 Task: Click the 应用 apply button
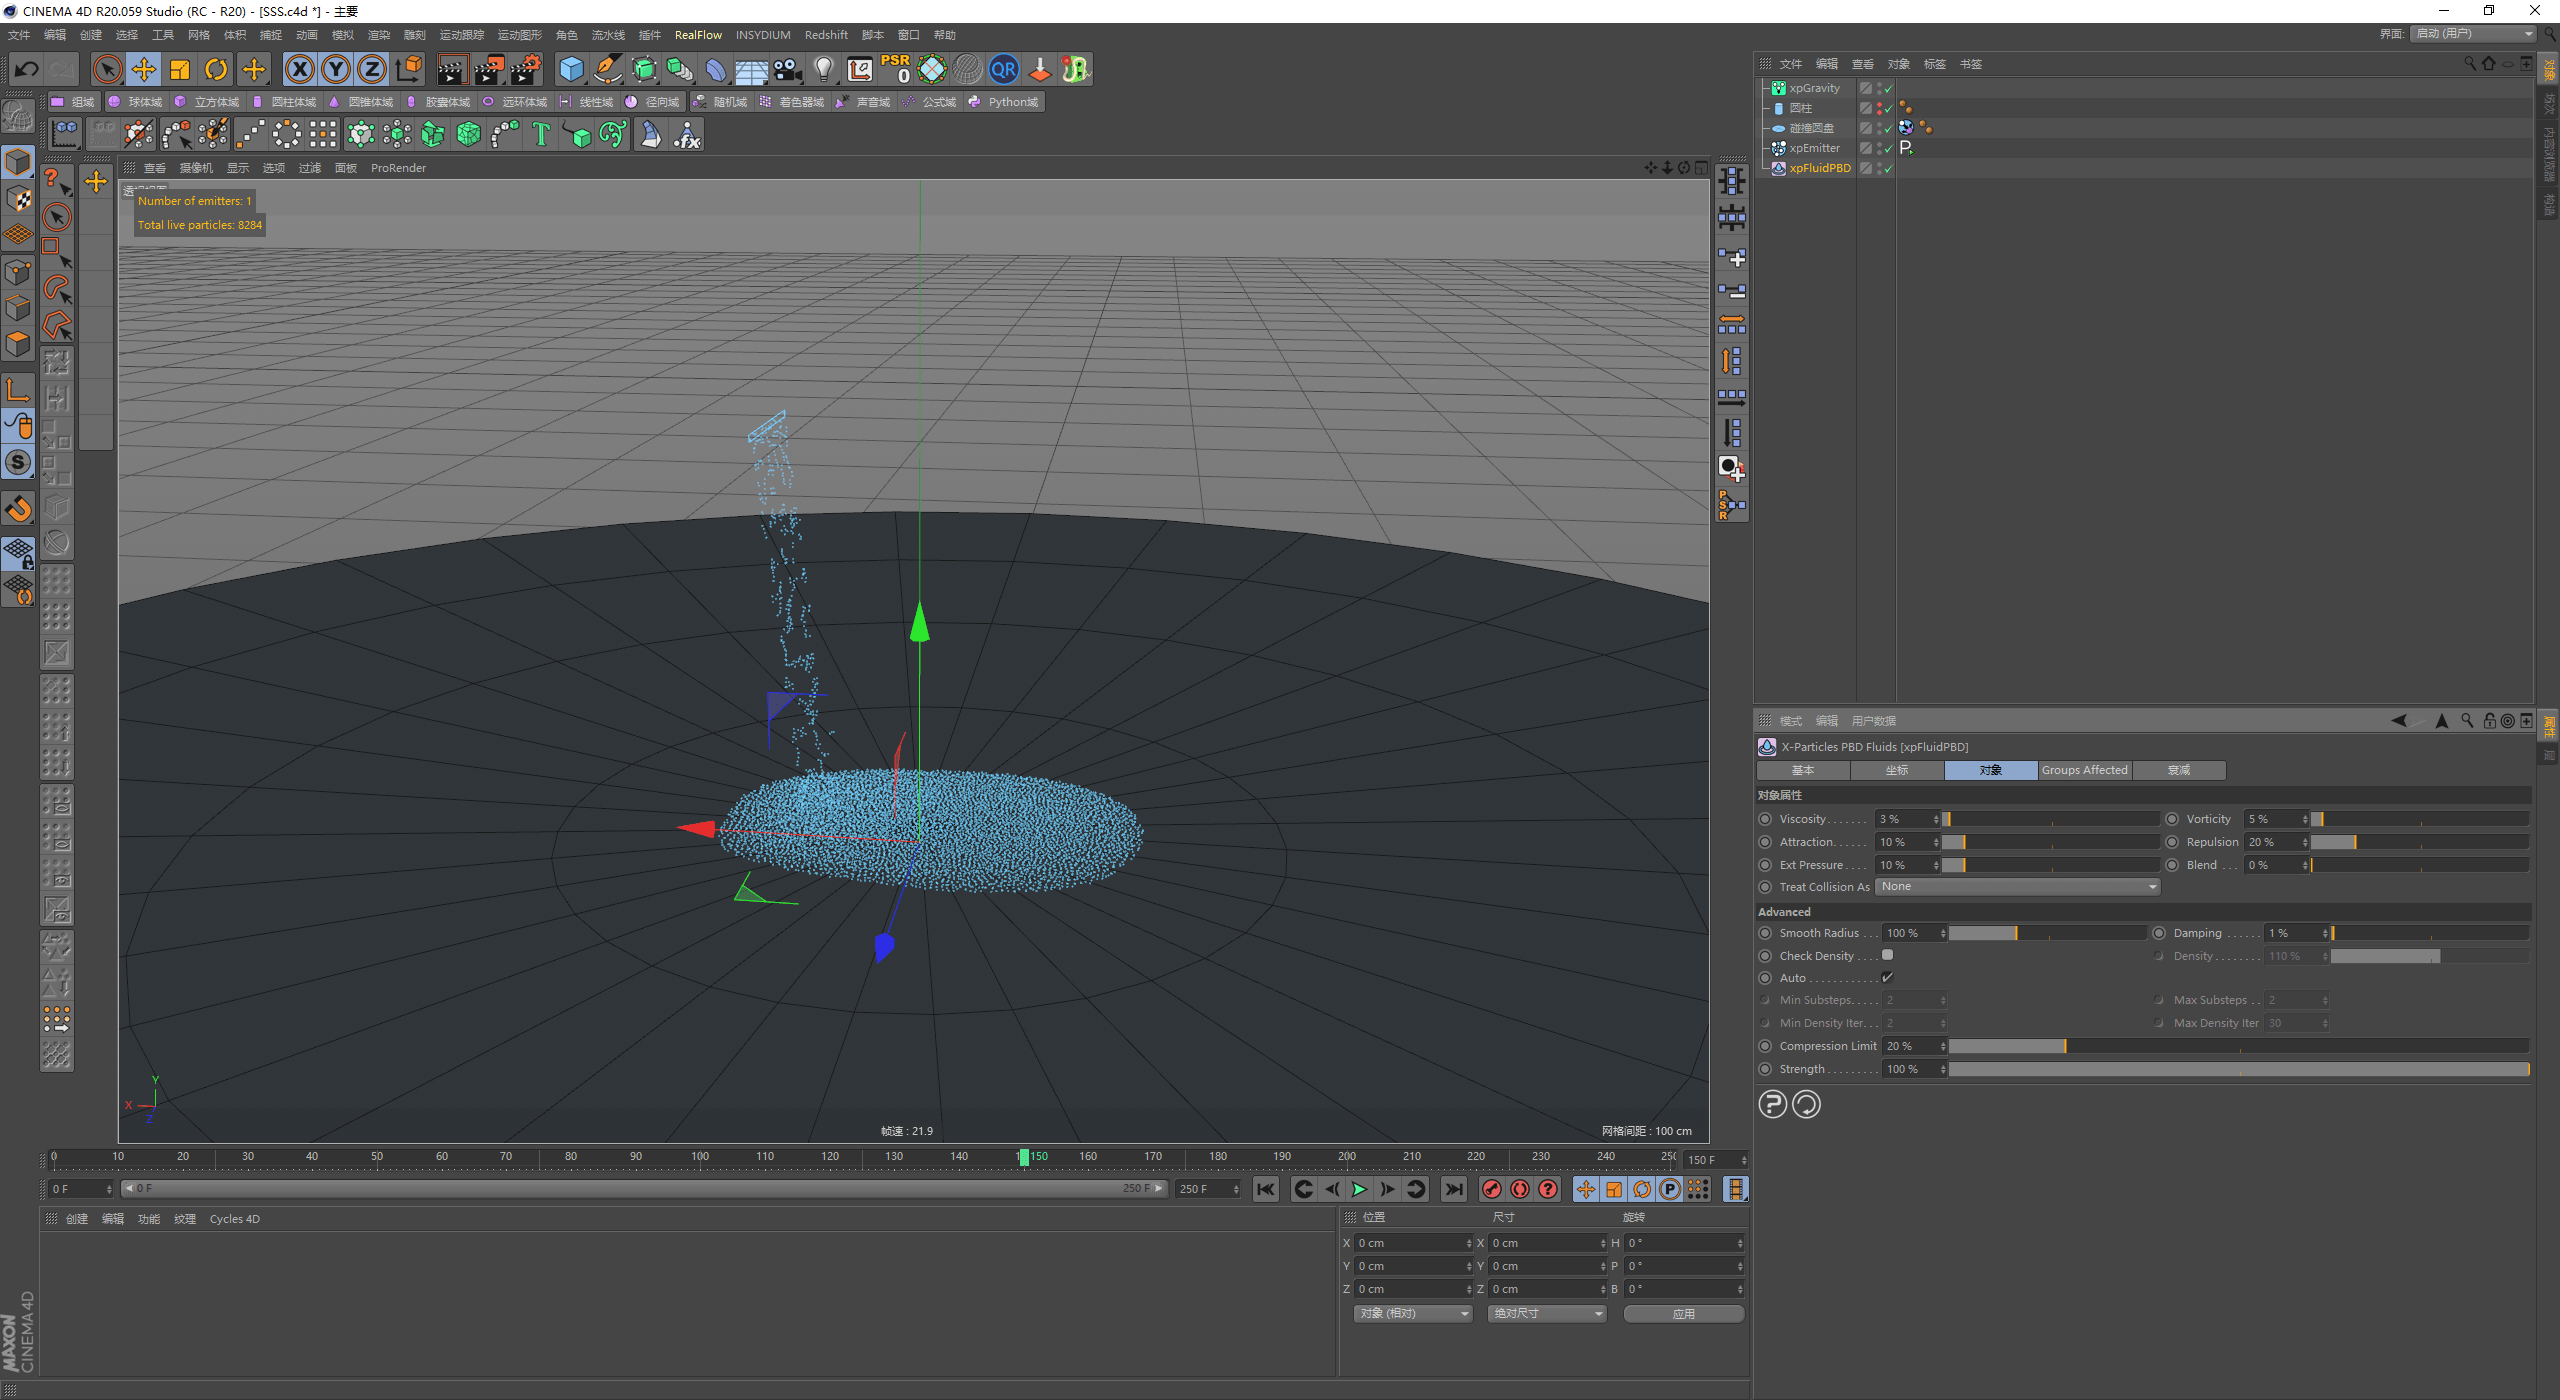[1684, 1314]
